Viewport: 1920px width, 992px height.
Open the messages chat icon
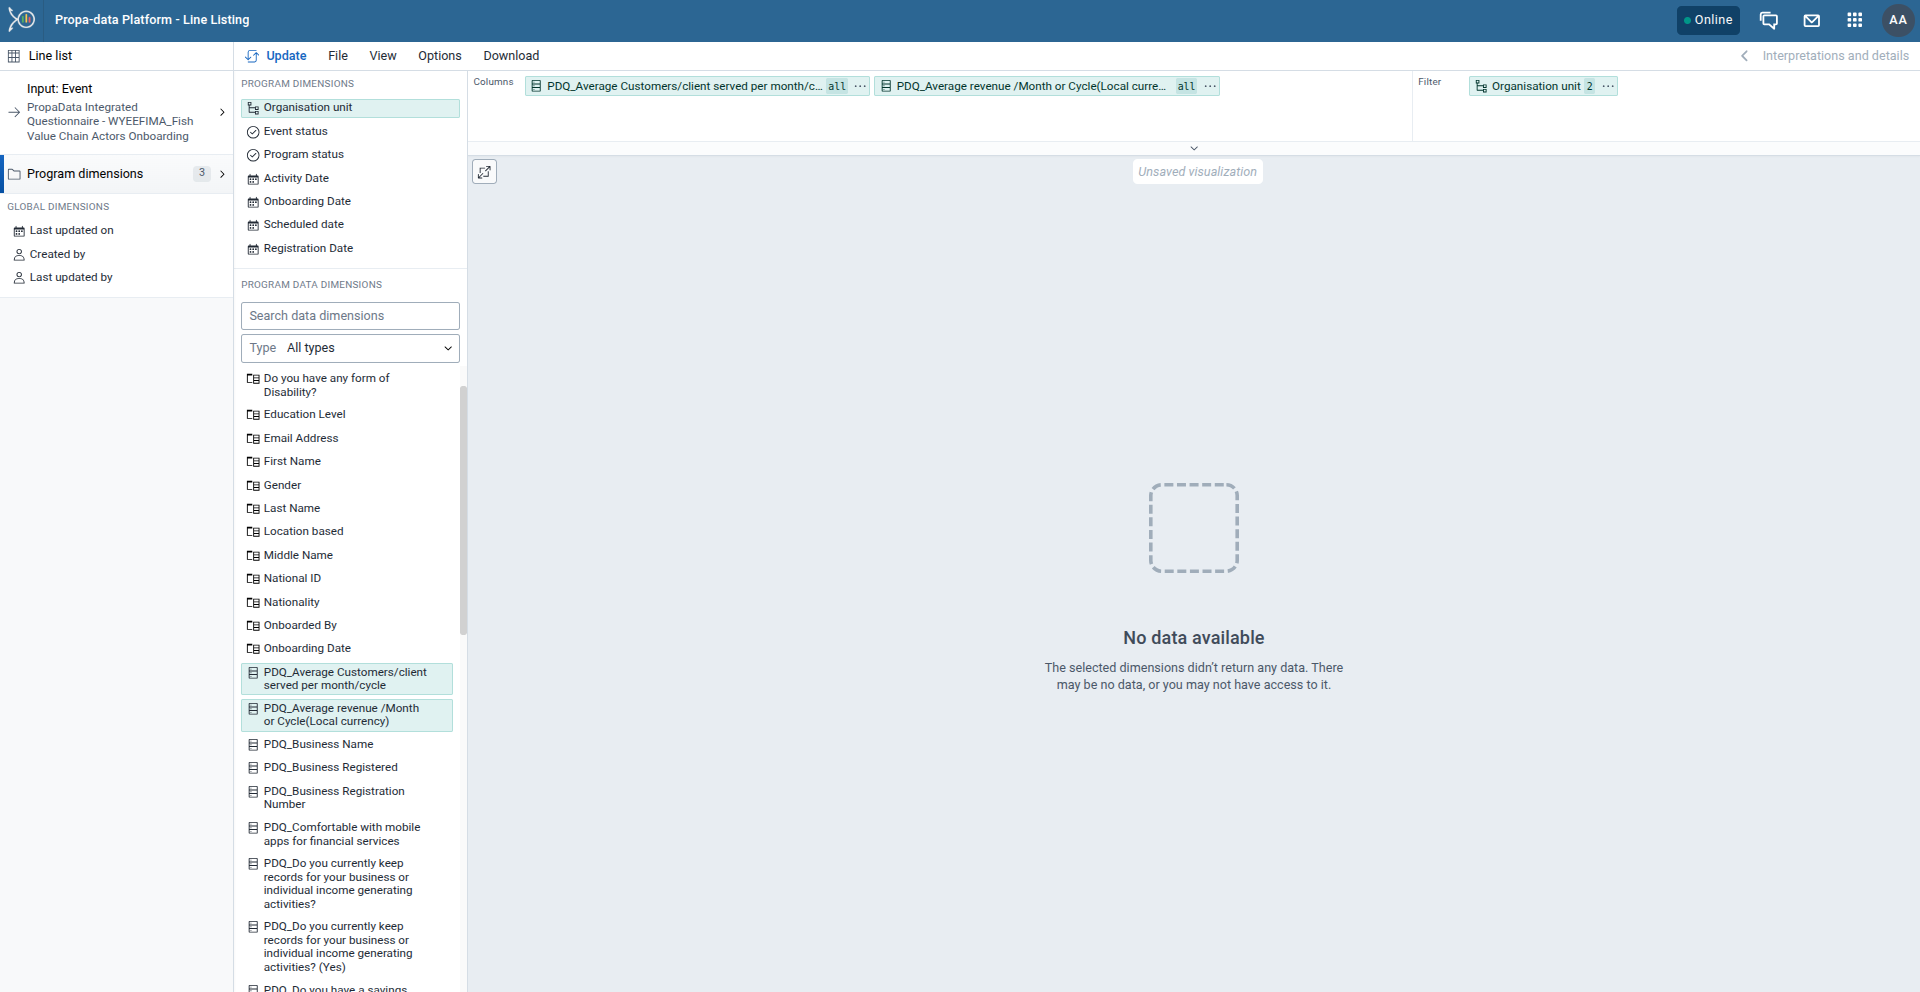[x=1768, y=20]
